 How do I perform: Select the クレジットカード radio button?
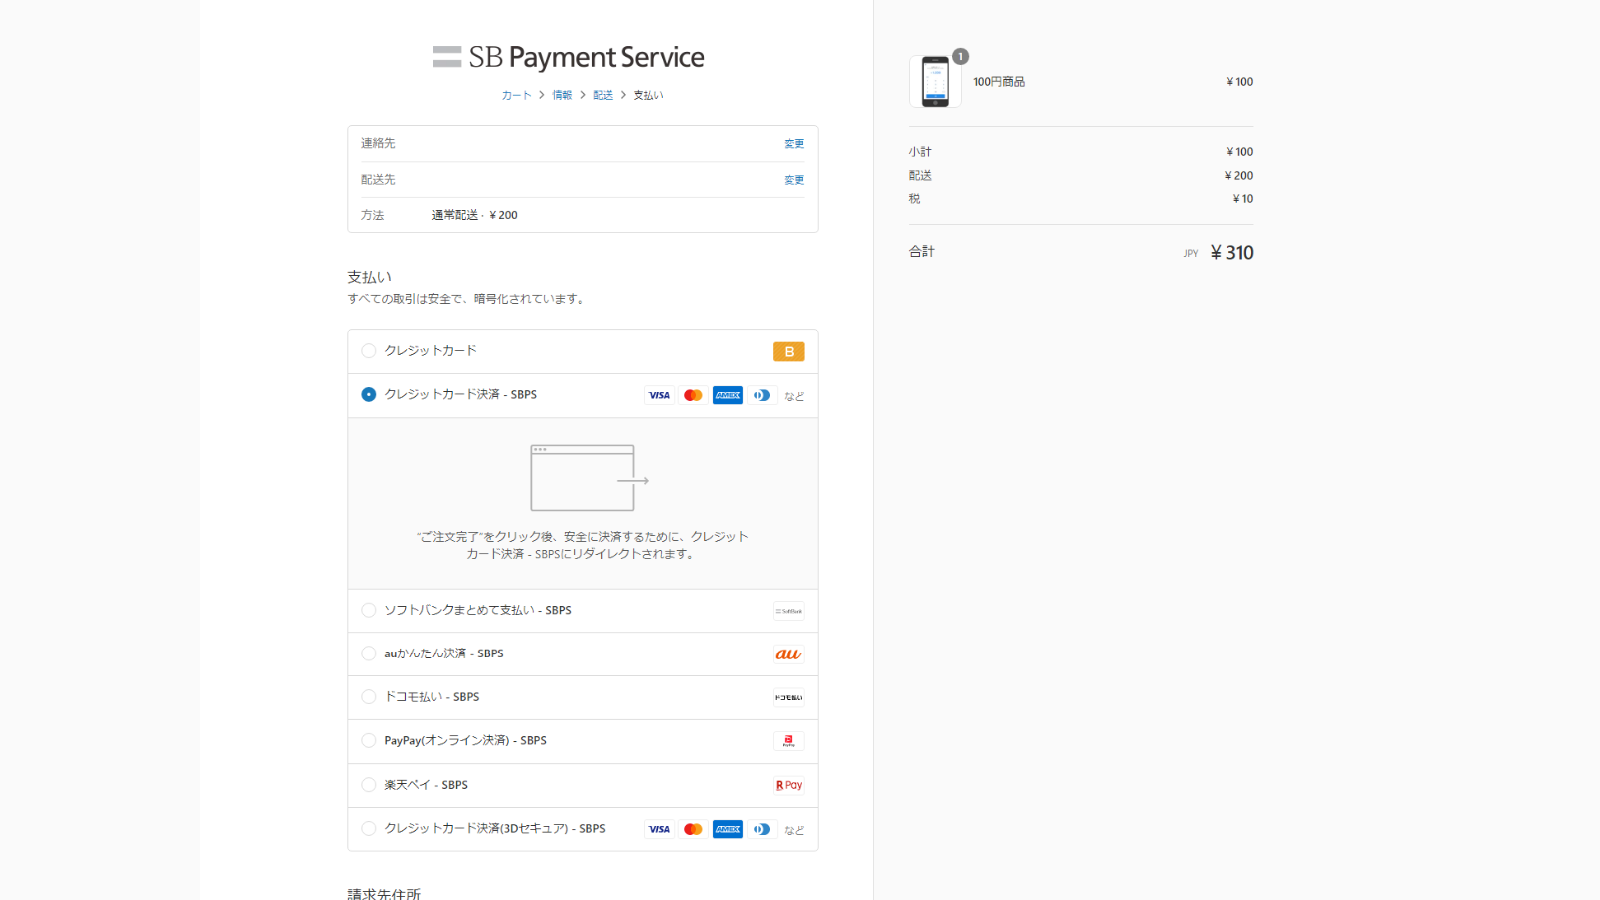(x=369, y=351)
